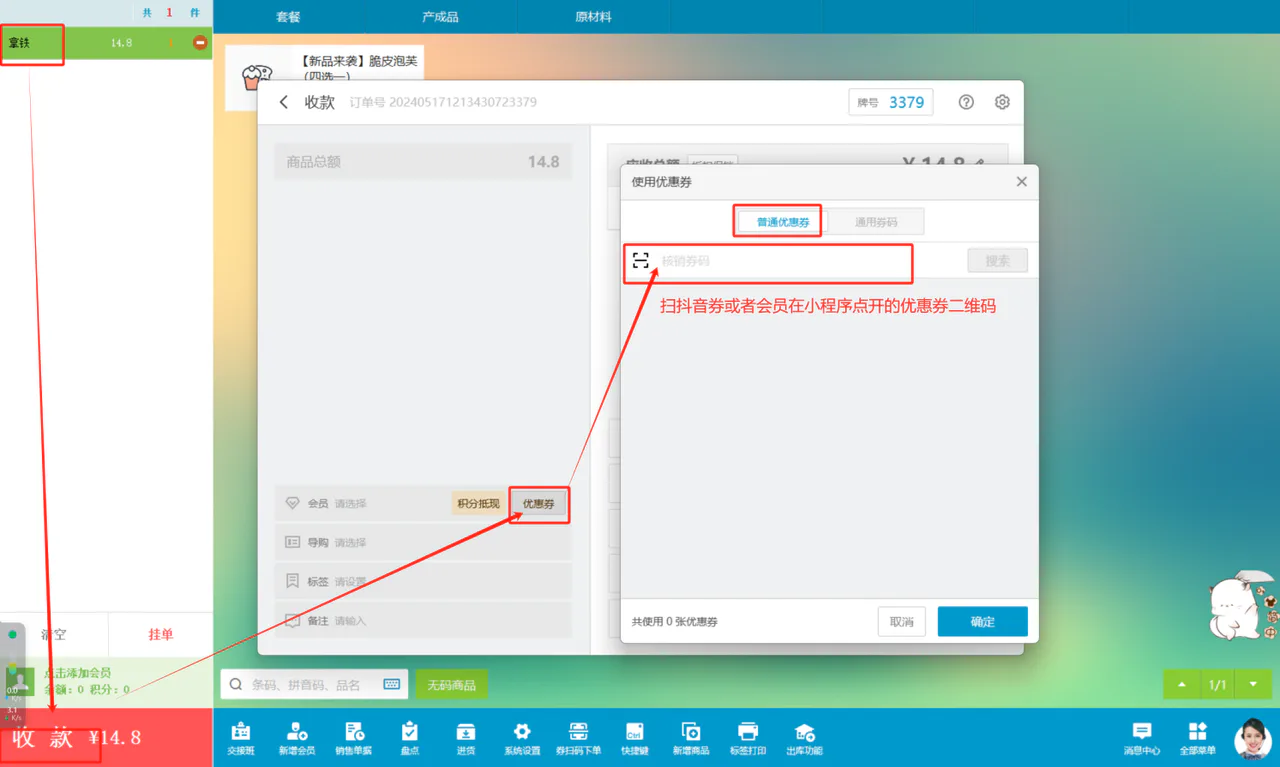Click the 新增商品 add product icon
This screenshot has height=767, width=1280.
[691, 738]
